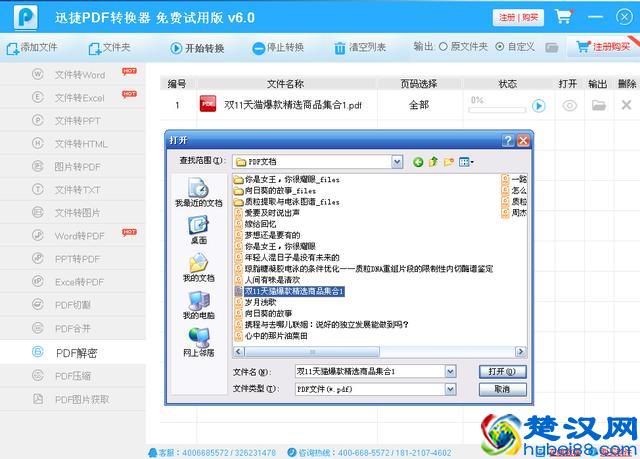The image size is (640, 459).
Task: Select PDF合并 in sidebar
Action: 73,328
